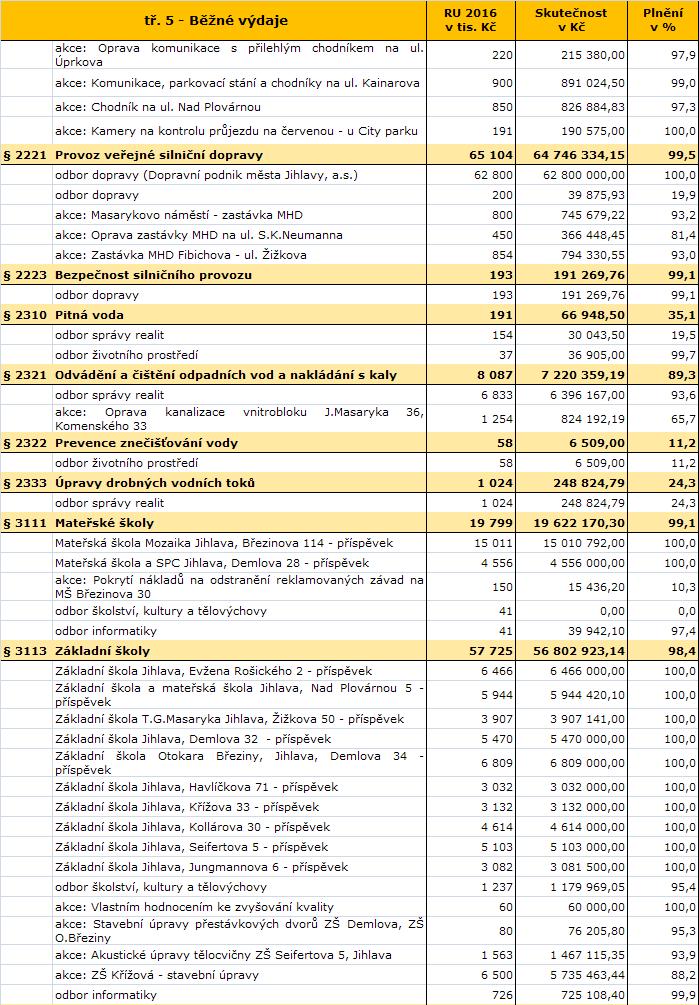699x1005 pixels.
Task: Select 'Základní škola Jihlava, Evžena Rošického 2'
Action: coord(213,671)
